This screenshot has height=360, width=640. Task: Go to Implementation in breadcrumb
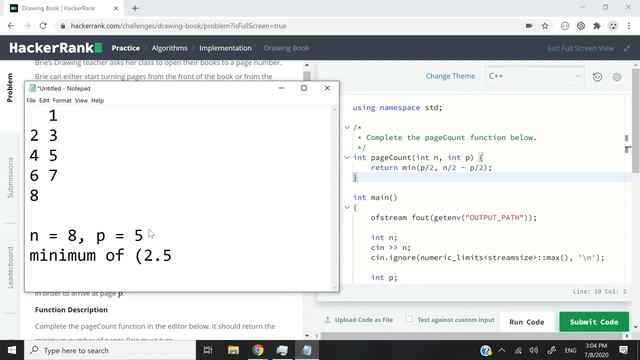(x=225, y=48)
